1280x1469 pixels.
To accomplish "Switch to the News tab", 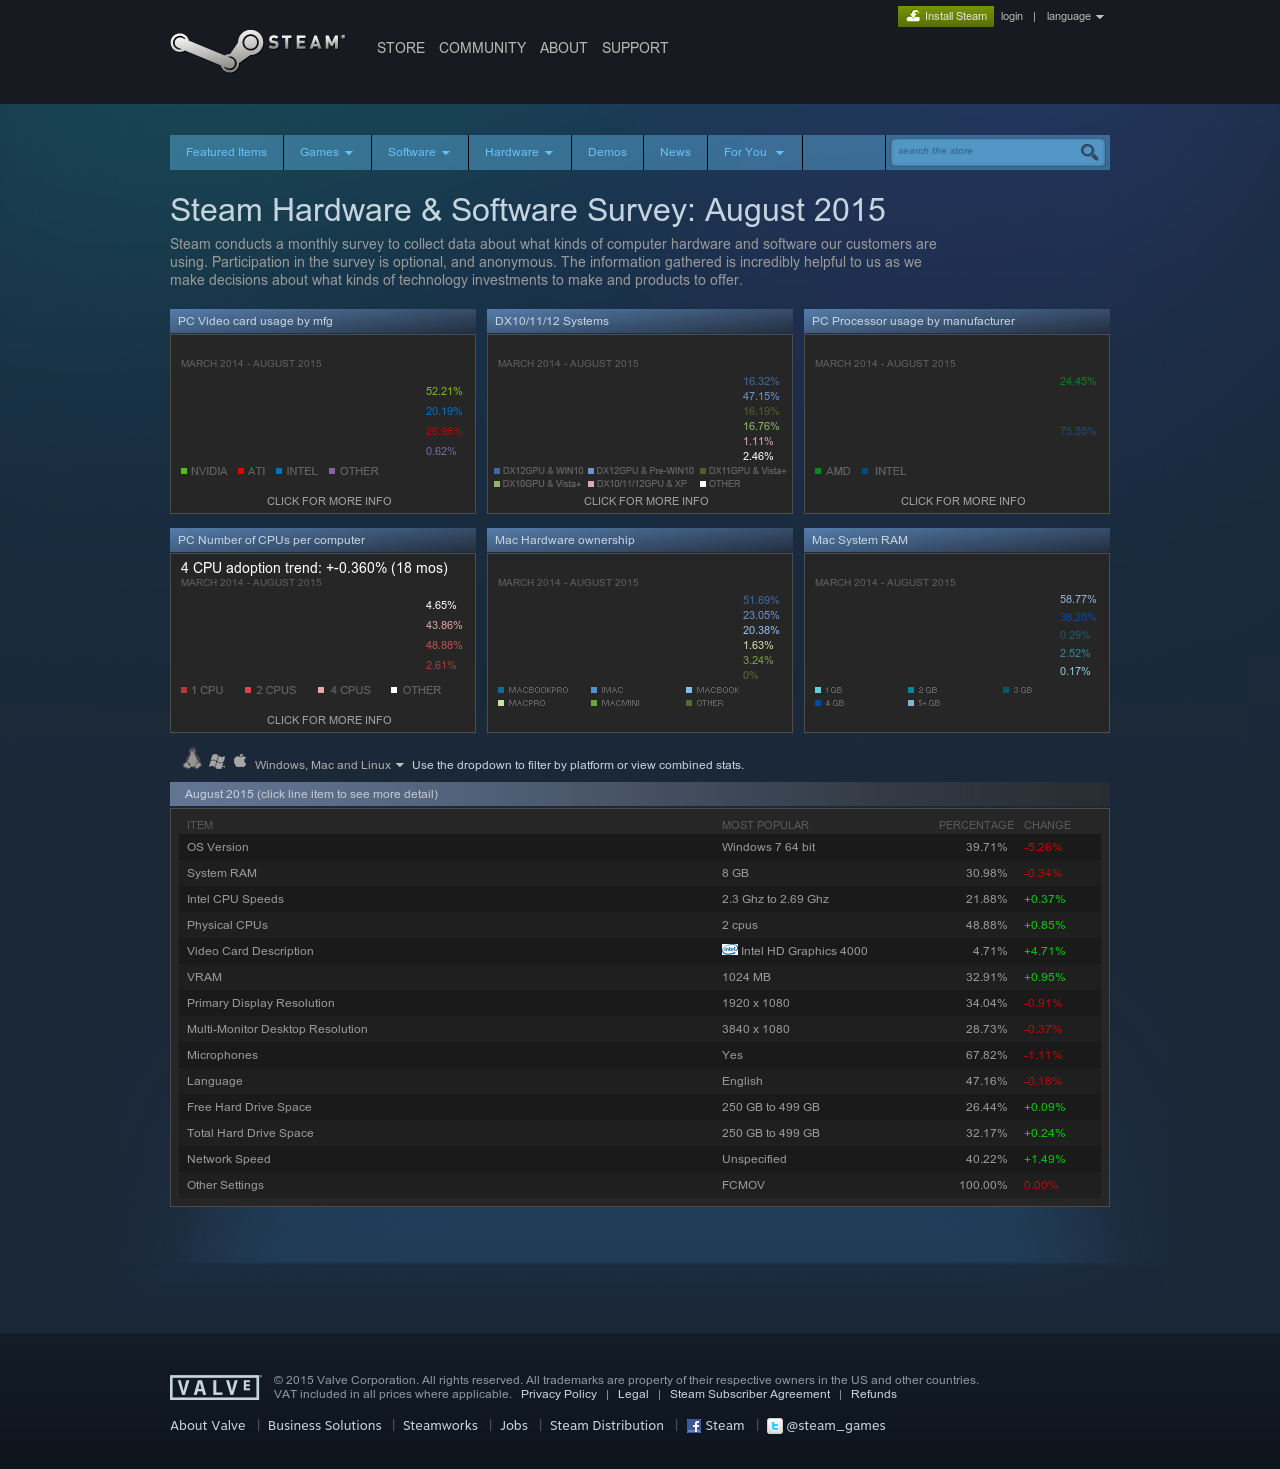I will point(676,152).
